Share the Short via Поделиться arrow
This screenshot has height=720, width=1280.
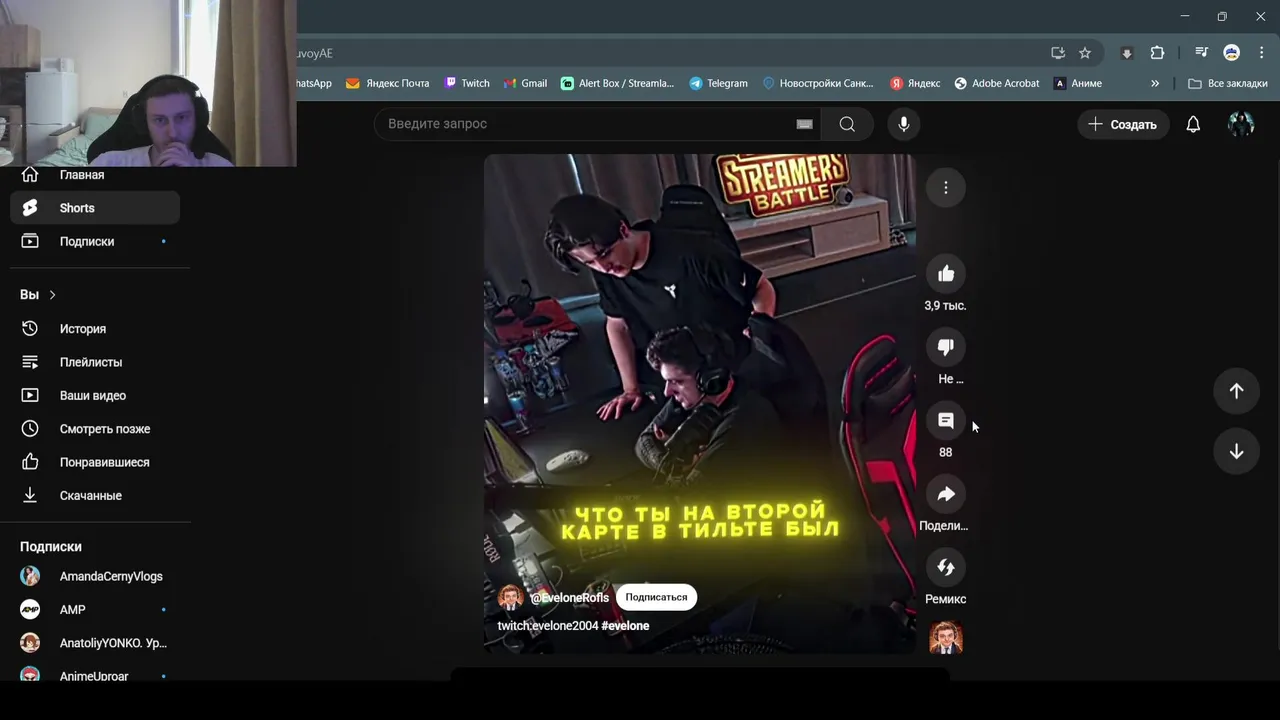pos(945,494)
